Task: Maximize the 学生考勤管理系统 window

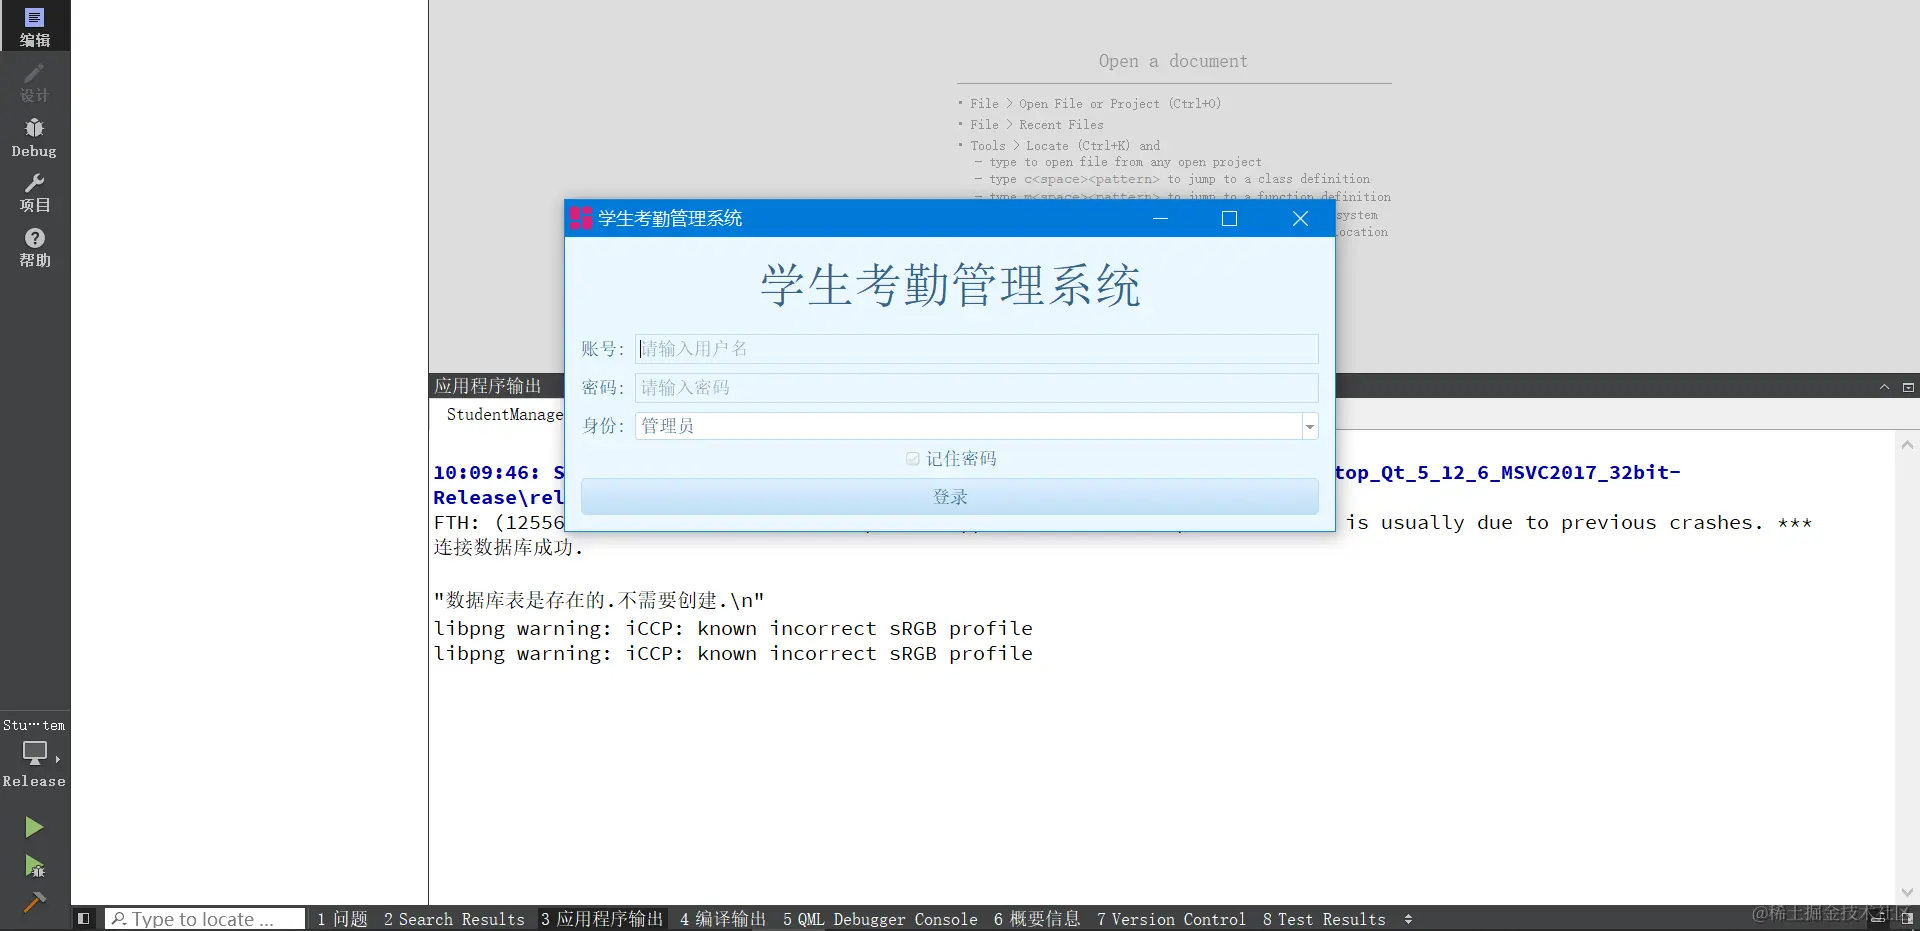Action: [1229, 218]
